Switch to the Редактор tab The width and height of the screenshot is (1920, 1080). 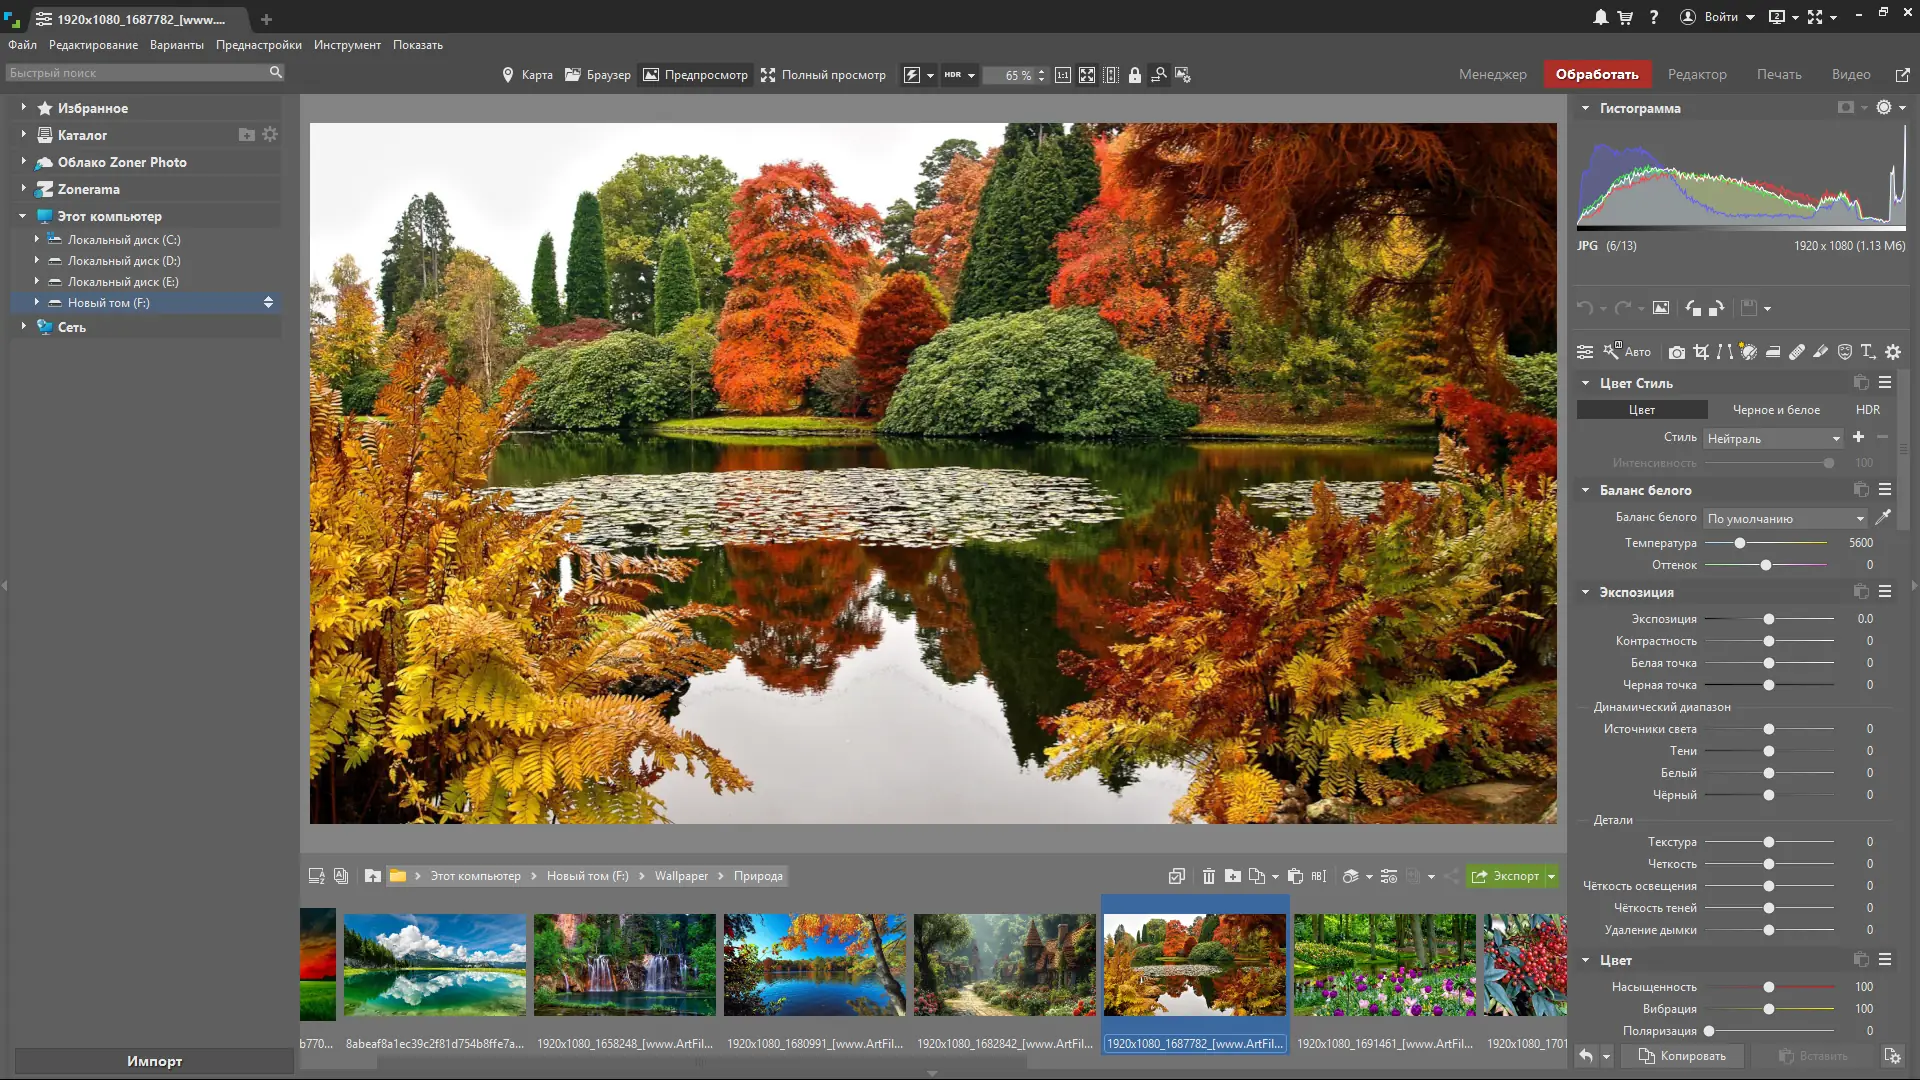(1696, 74)
